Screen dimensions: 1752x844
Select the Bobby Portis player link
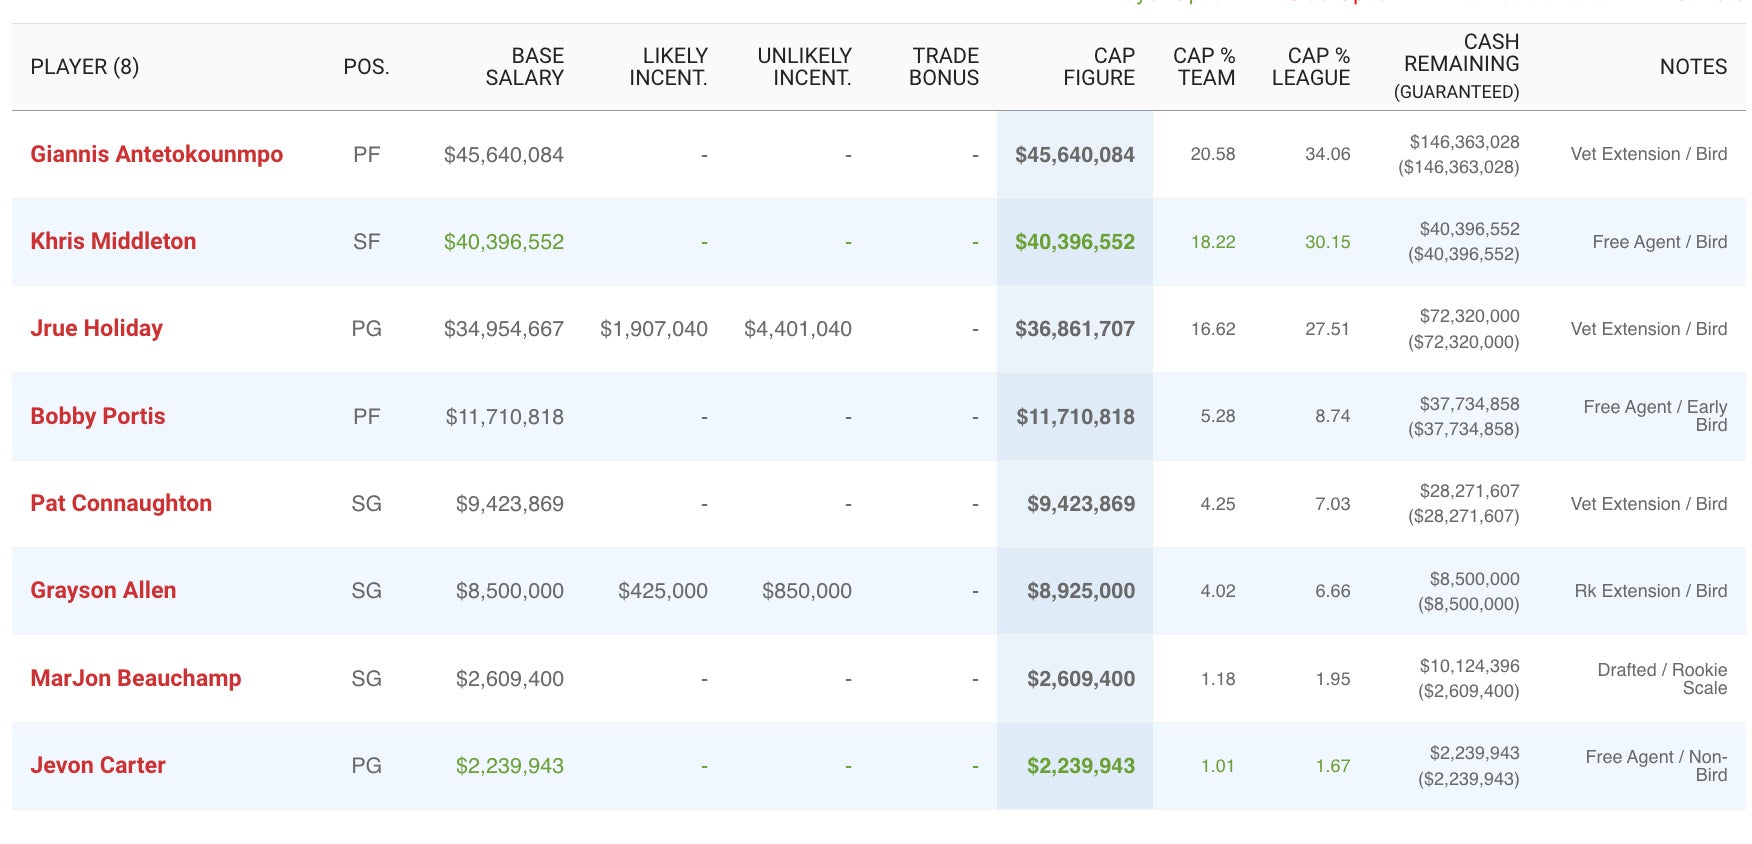[97, 416]
